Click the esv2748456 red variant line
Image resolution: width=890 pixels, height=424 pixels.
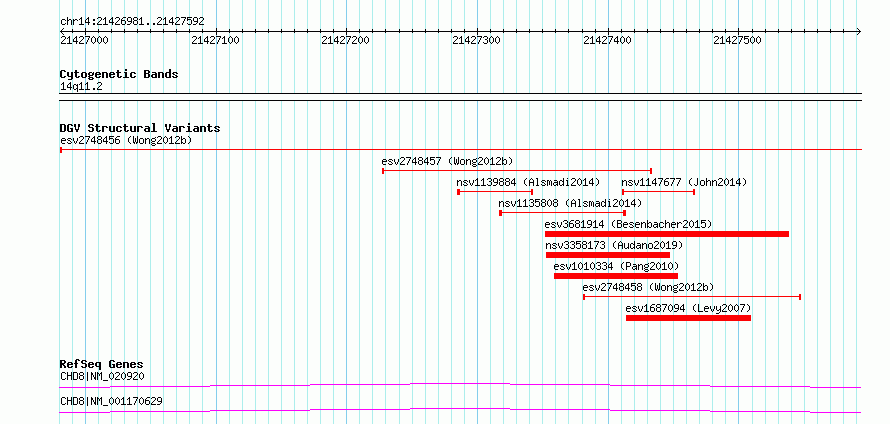[461, 150]
